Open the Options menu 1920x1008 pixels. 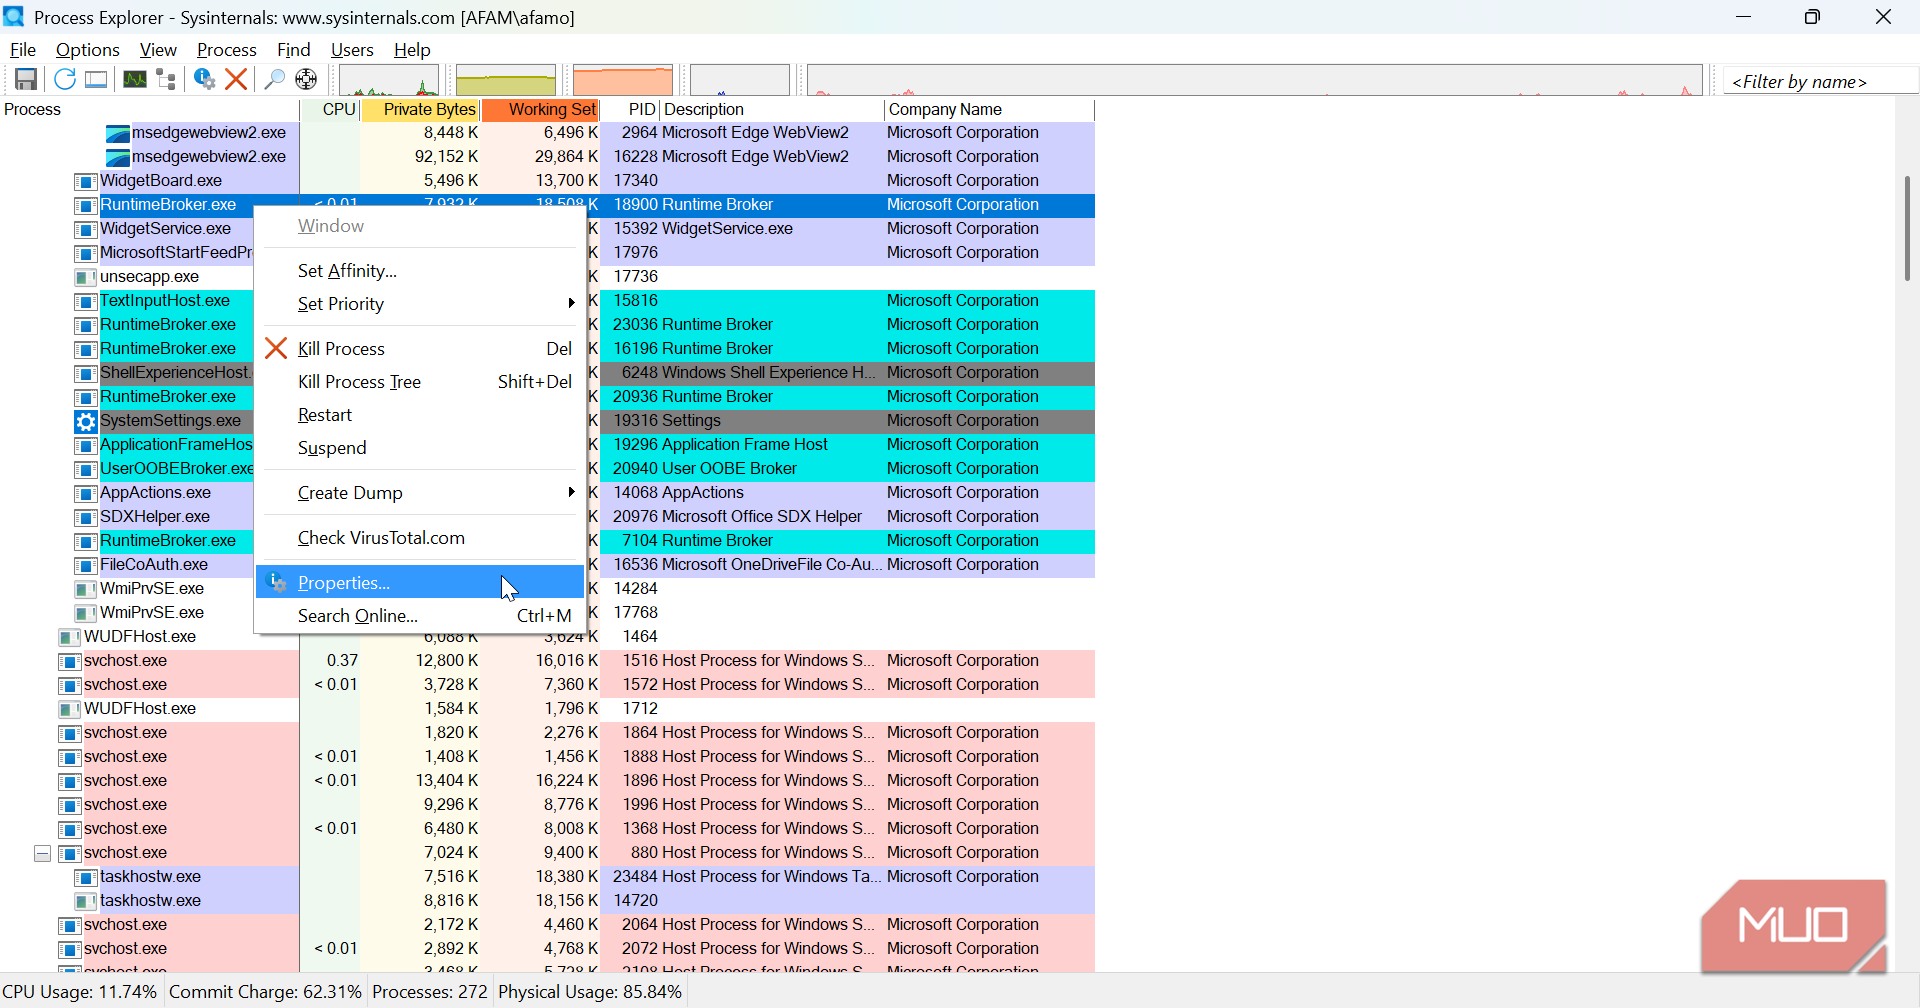coord(88,50)
